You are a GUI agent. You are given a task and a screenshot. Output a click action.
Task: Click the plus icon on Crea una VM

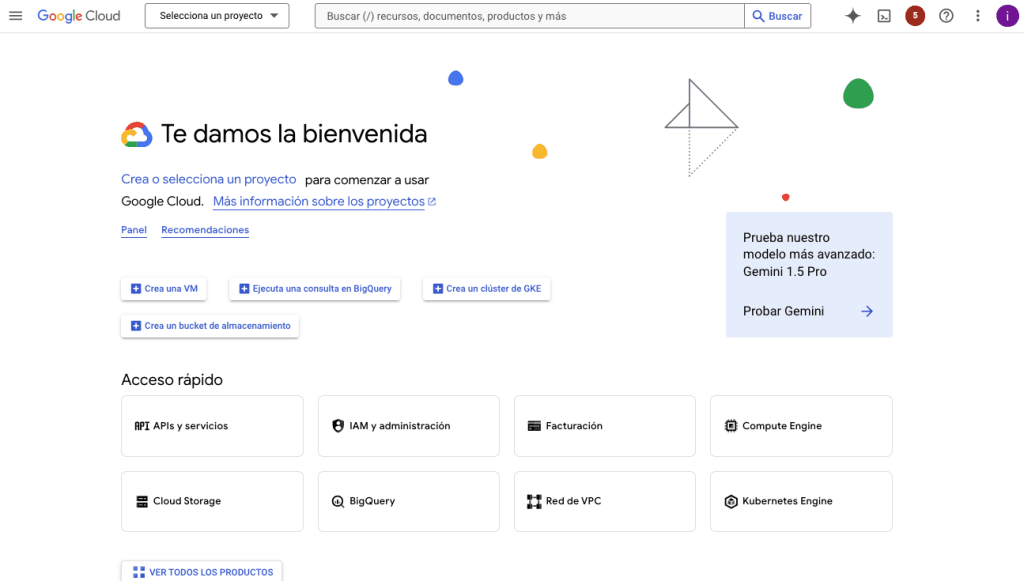tap(136, 289)
